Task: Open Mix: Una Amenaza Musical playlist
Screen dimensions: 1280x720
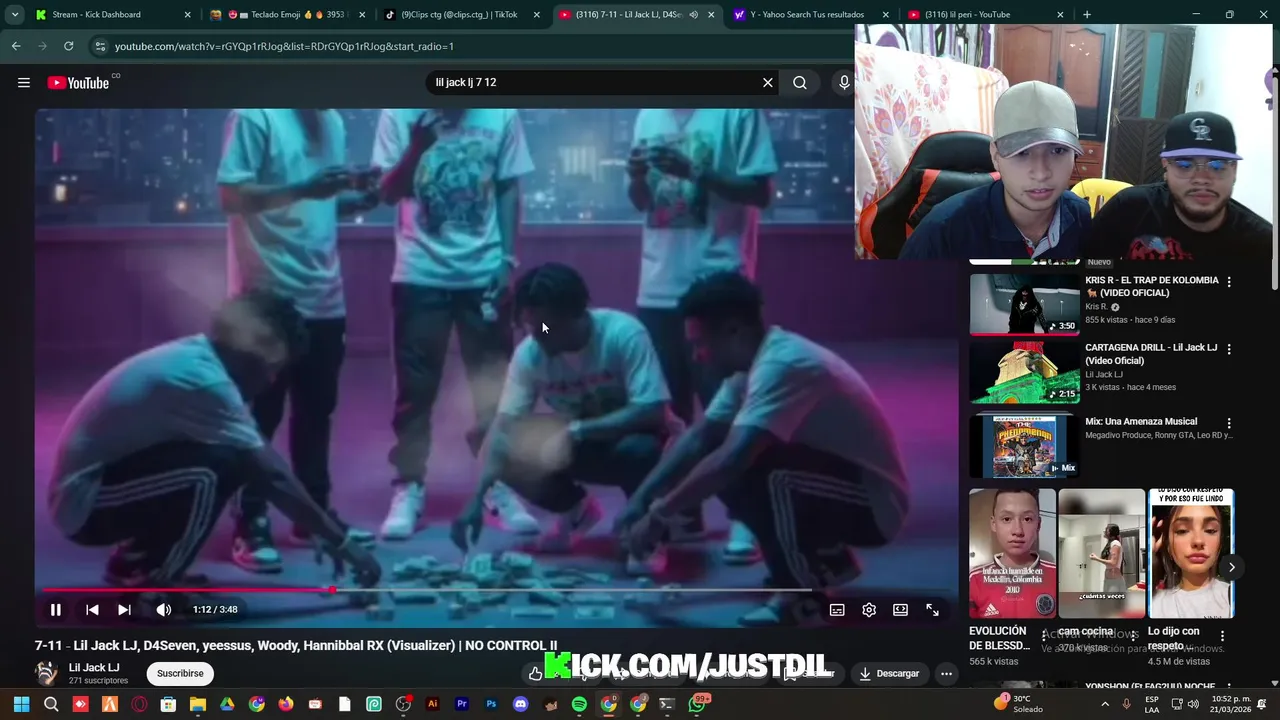Action: click(x=1141, y=422)
